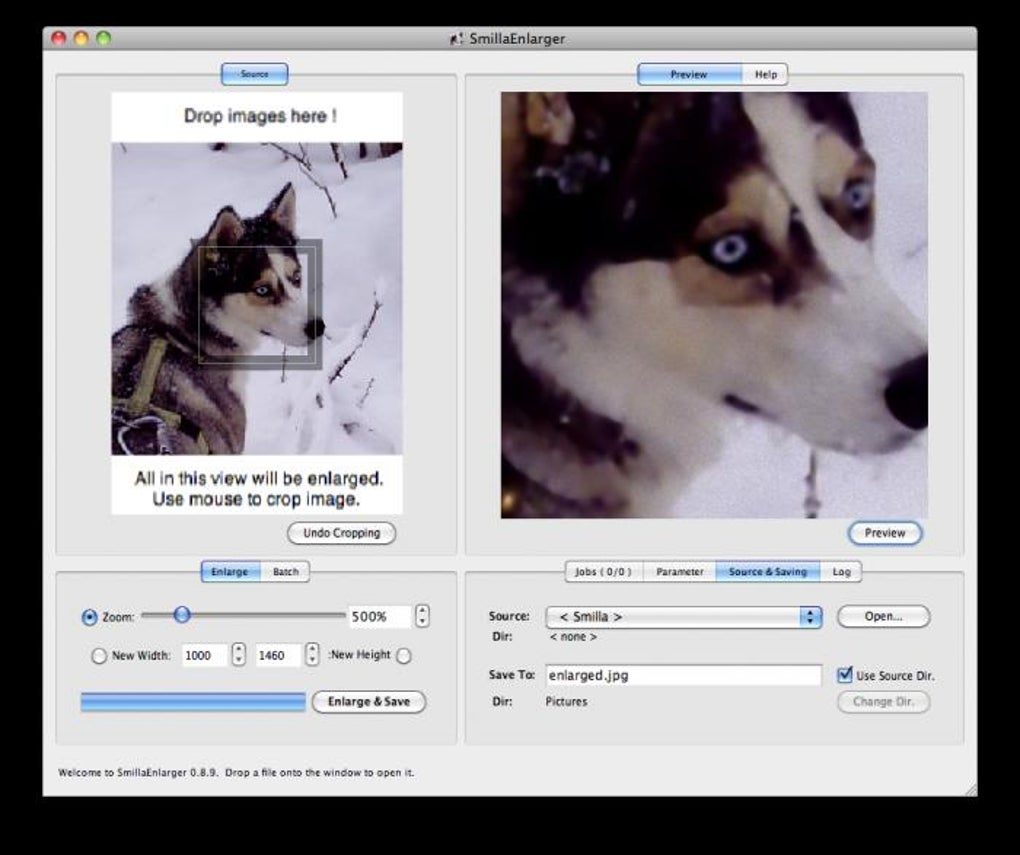Click the height value stepper arrows
The width and height of the screenshot is (1020, 855).
tap(312, 655)
